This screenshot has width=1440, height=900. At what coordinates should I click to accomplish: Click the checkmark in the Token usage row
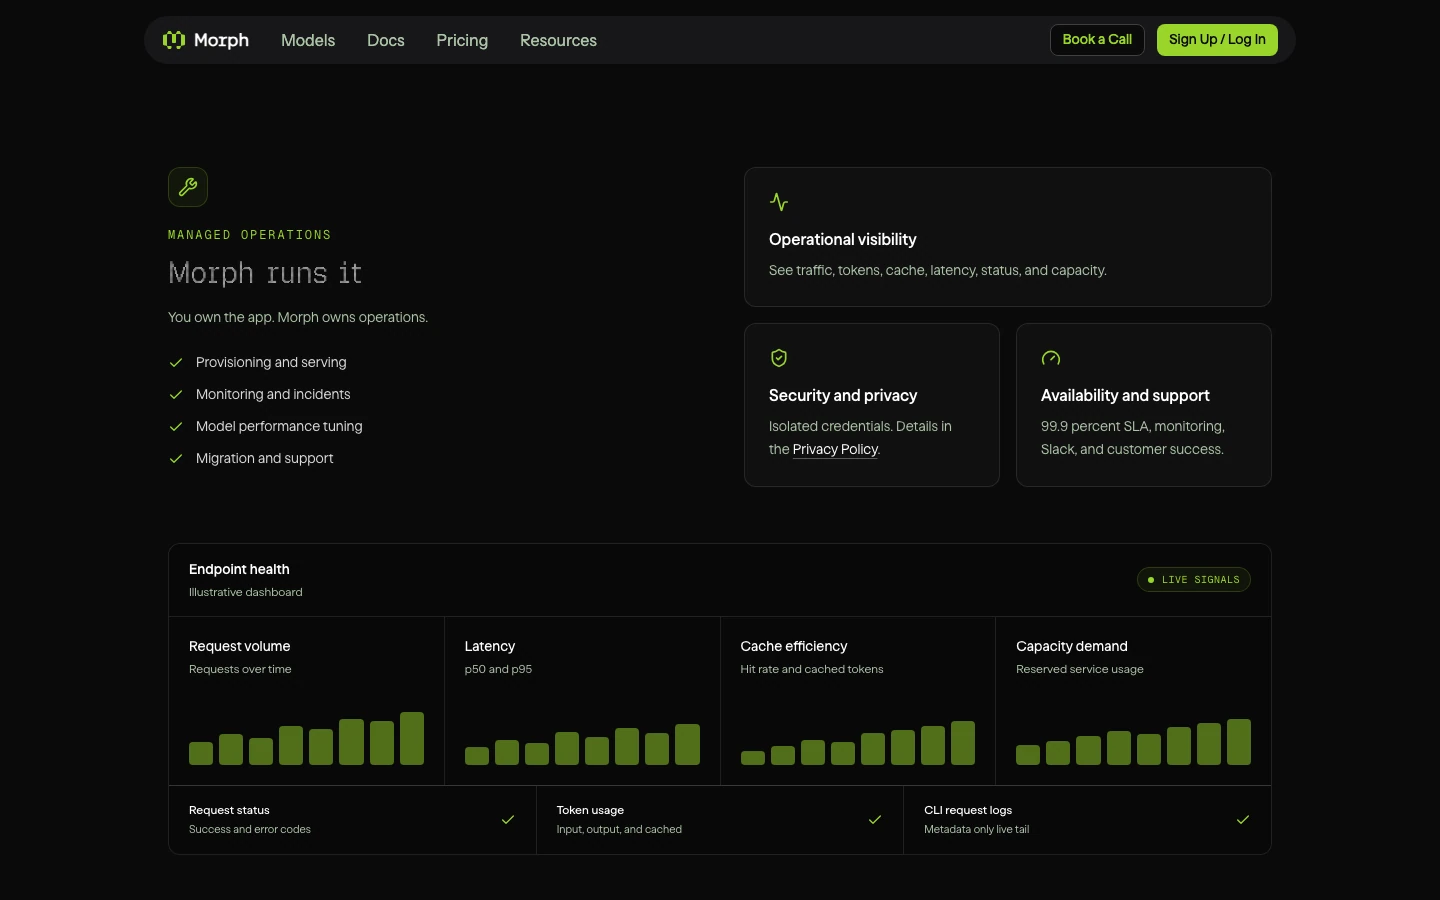(x=875, y=820)
